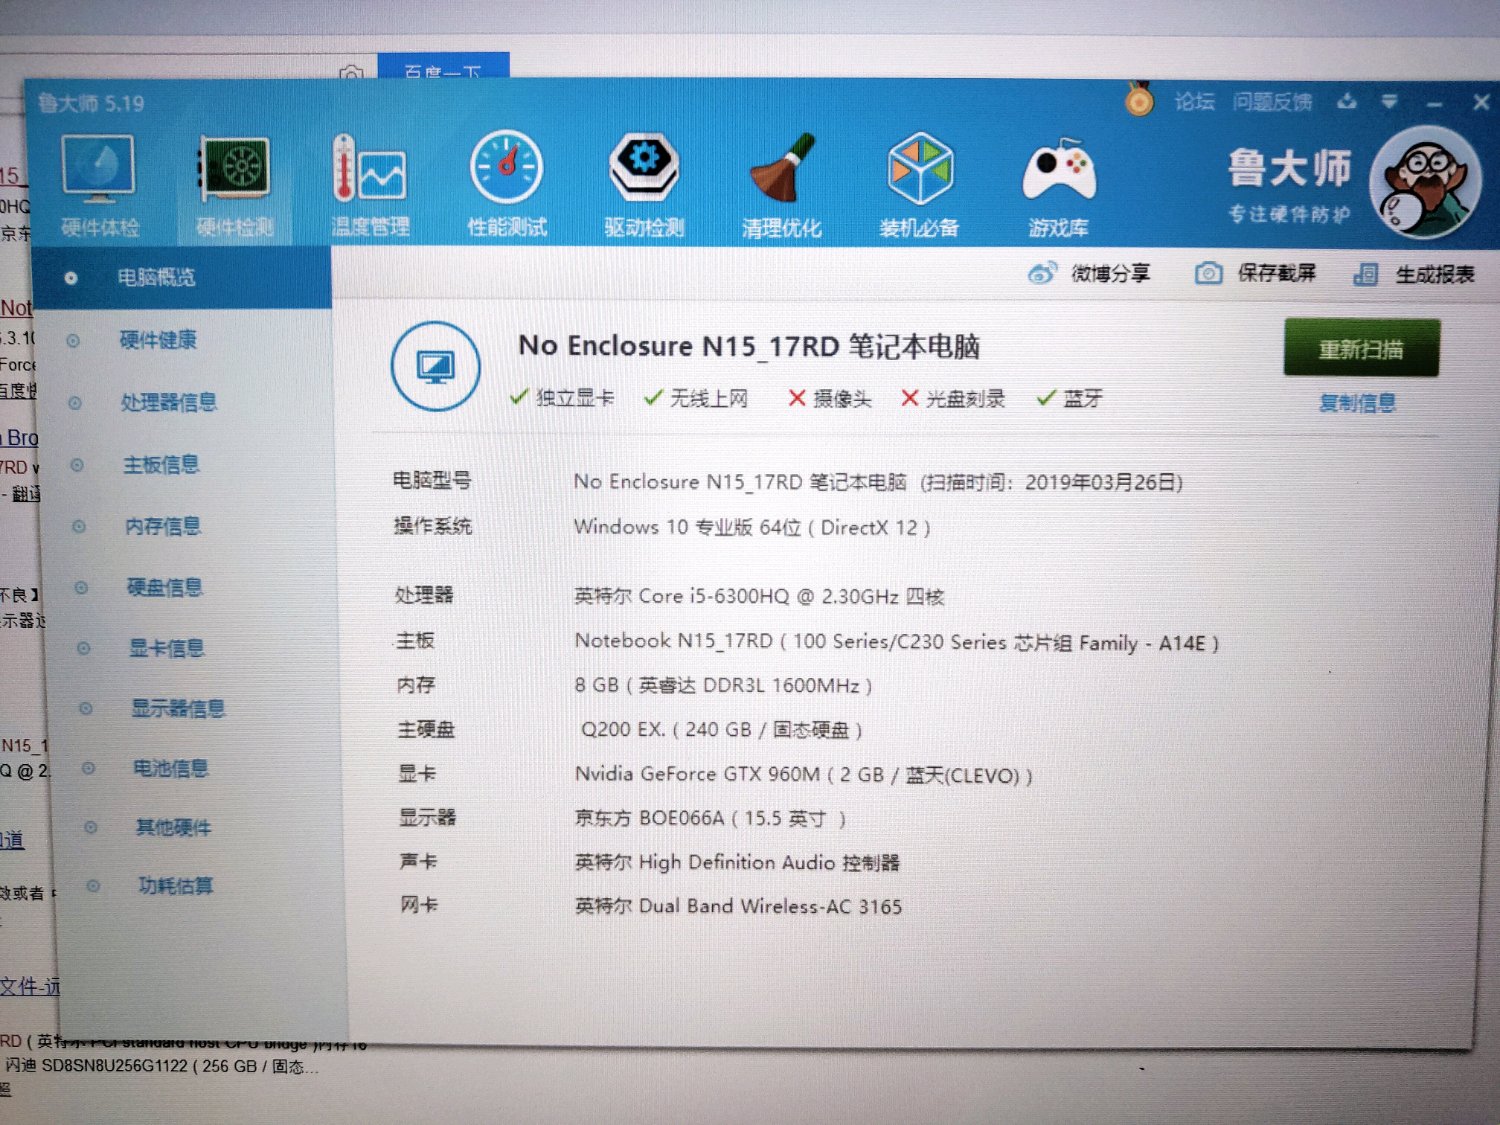The height and width of the screenshot is (1125, 1500).
Task: Open the title bar dropdown menu arrow
Action: coord(1389,101)
